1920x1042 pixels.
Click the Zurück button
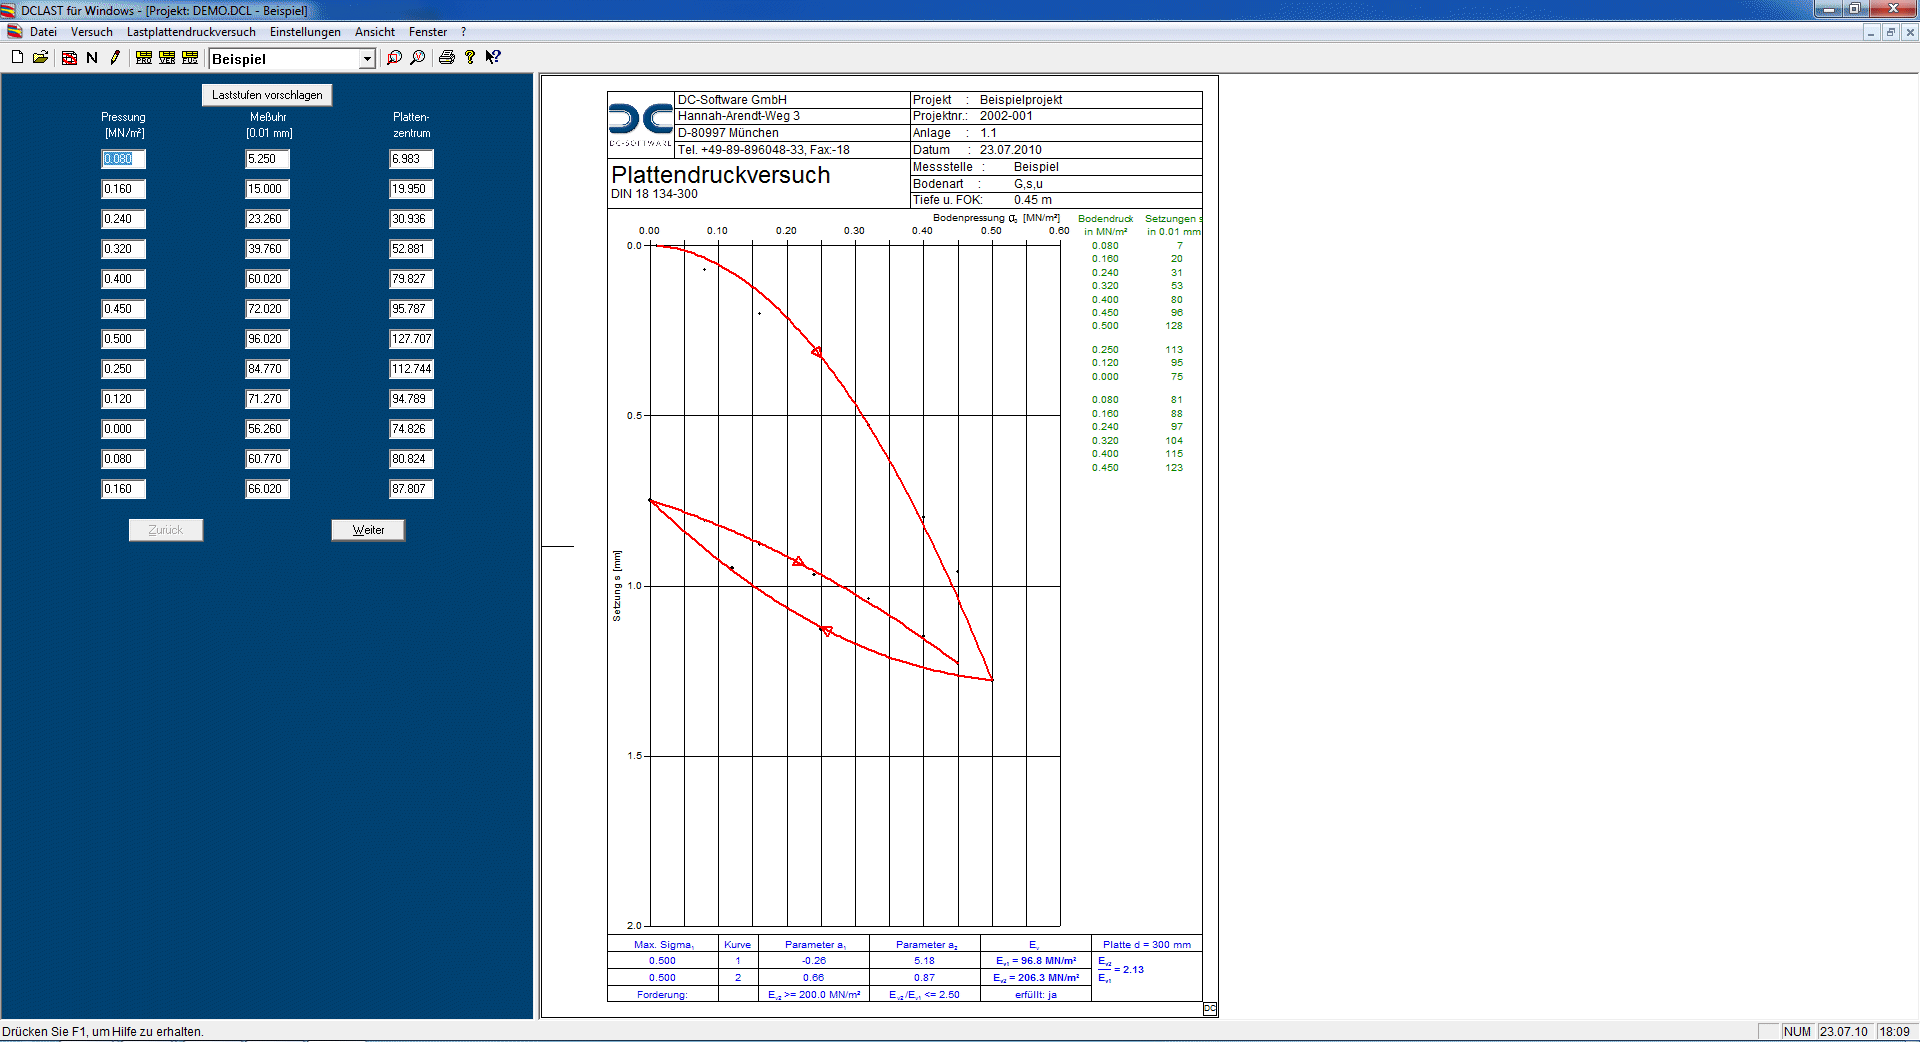tap(166, 530)
